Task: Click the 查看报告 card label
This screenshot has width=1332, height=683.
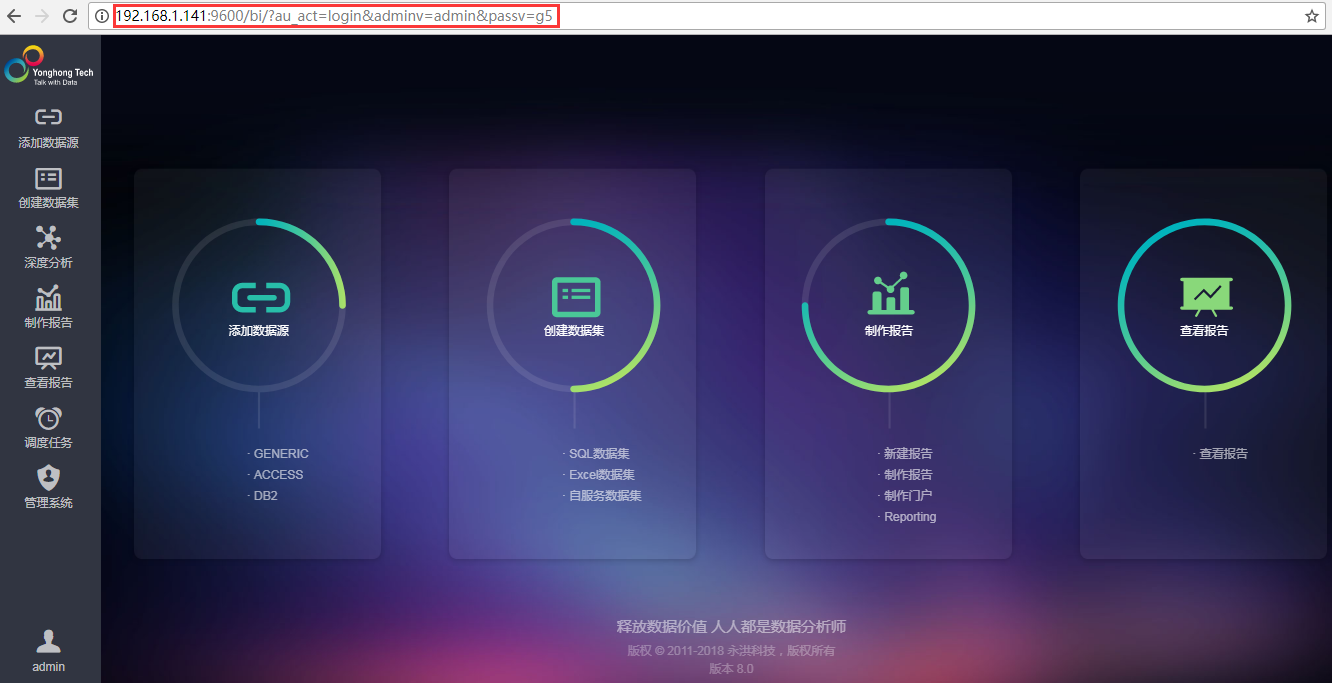Action: (1204, 331)
